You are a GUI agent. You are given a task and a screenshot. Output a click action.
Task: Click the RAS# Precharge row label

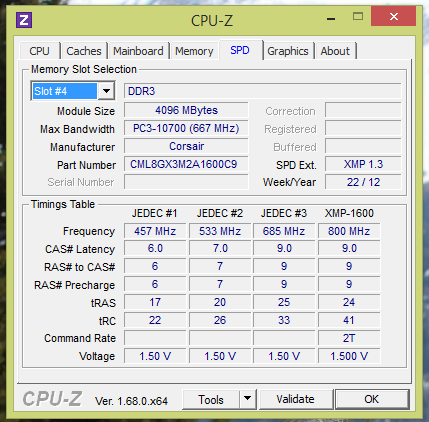pyautogui.click(x=74, y=285)
